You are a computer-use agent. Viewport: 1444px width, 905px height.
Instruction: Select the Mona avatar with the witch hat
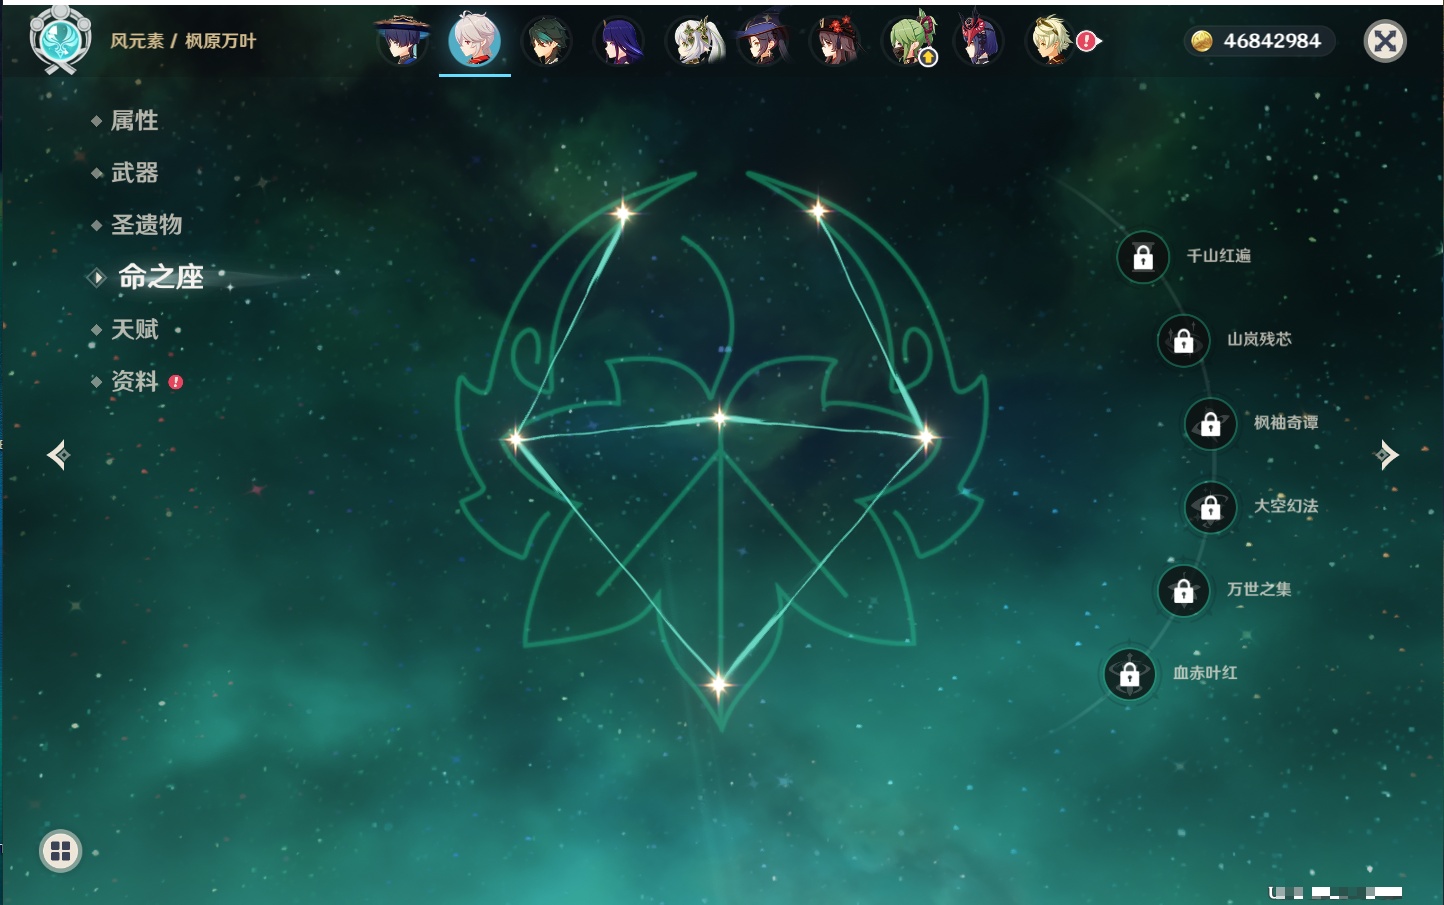coord(764,41)
